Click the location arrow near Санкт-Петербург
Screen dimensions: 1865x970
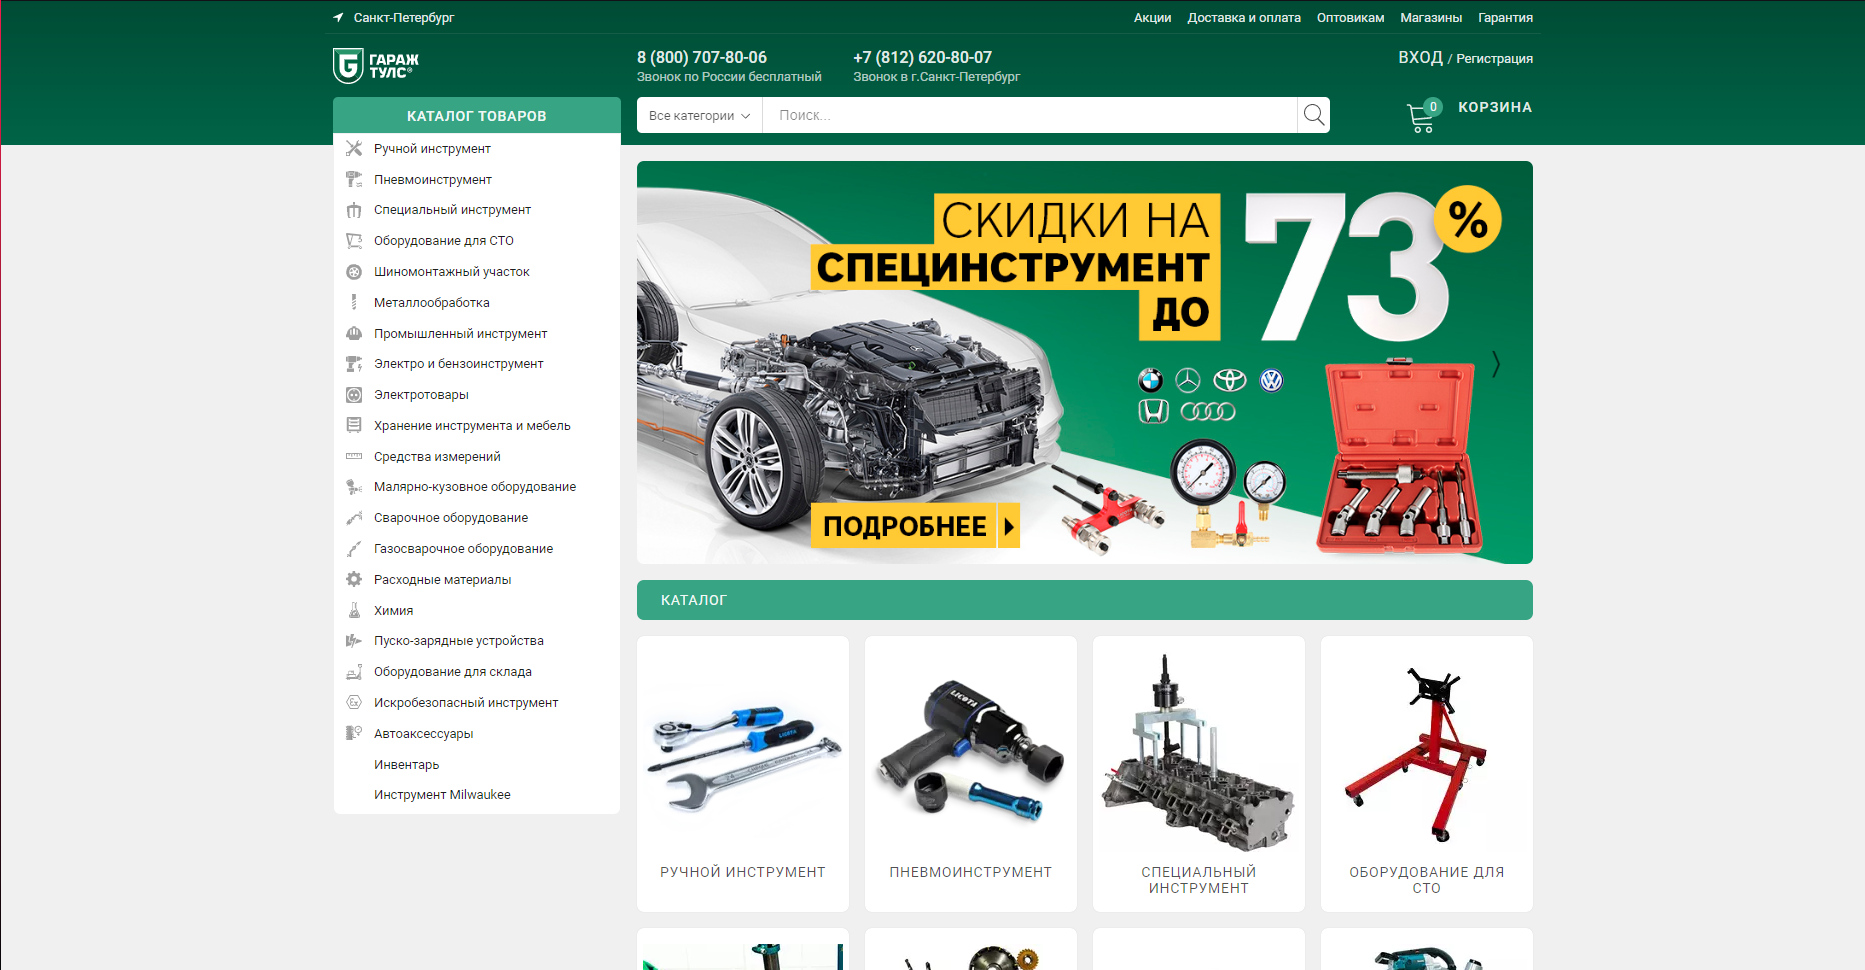[337, 17]
